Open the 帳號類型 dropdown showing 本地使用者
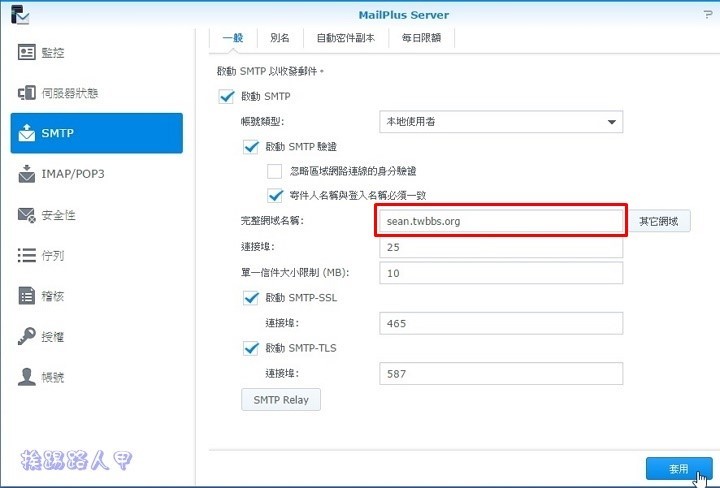The image size is (720, 488). point(501,122)
